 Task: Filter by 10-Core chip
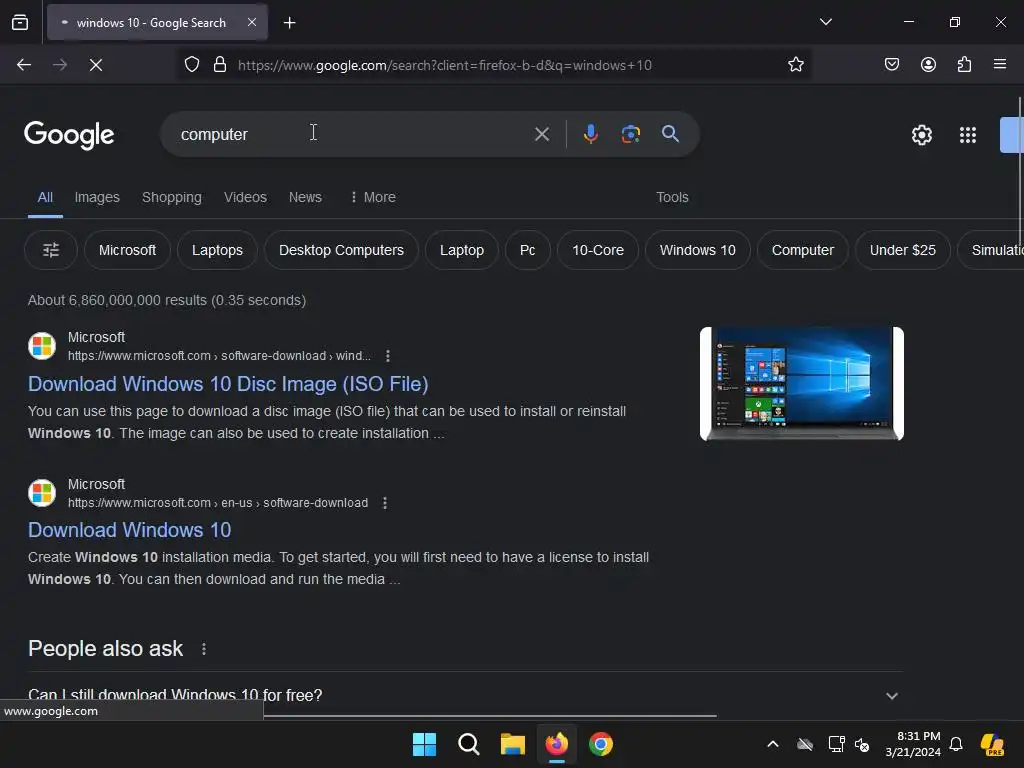tap(598, 250)
